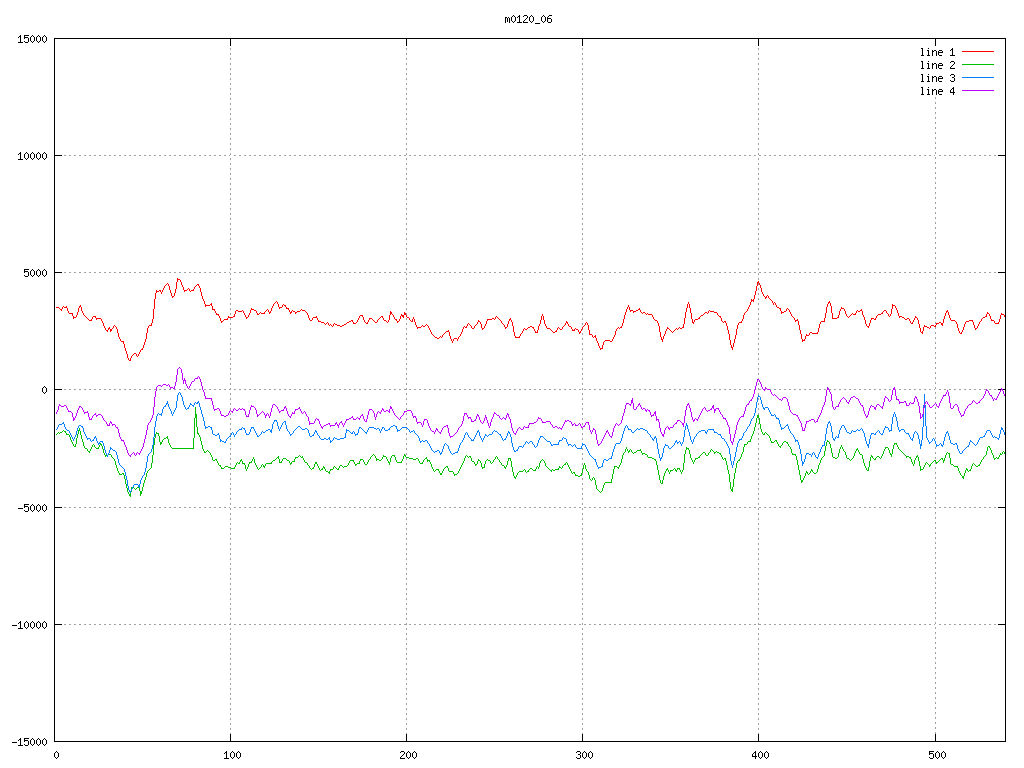Select the 'line 4' legend label
Viewport: 1024px width, 768px height.
click(937, 91)
